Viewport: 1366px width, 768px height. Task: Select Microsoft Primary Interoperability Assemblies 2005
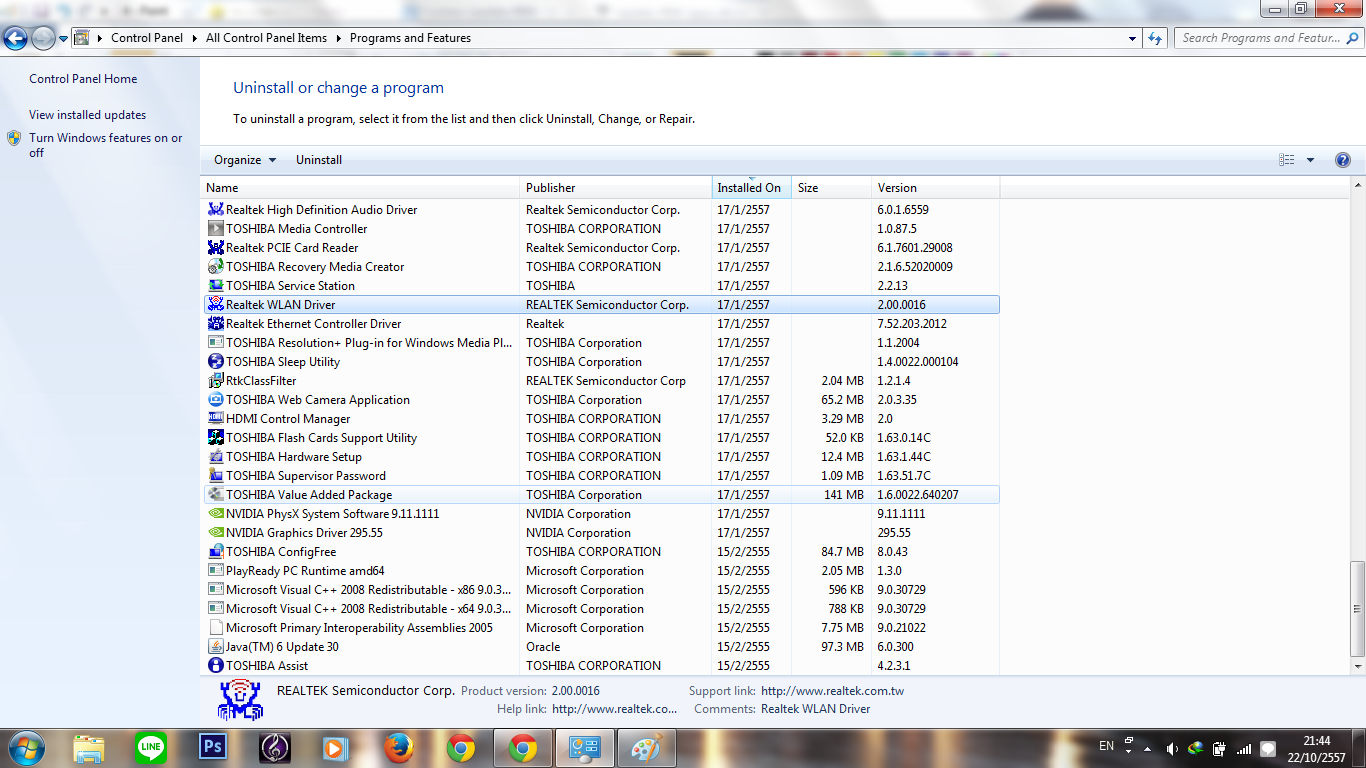601,628
